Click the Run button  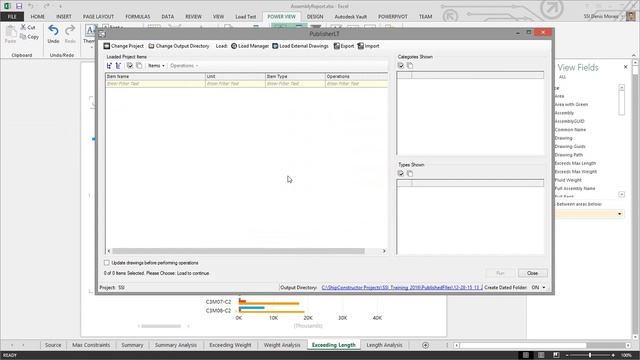coord(500,273)
